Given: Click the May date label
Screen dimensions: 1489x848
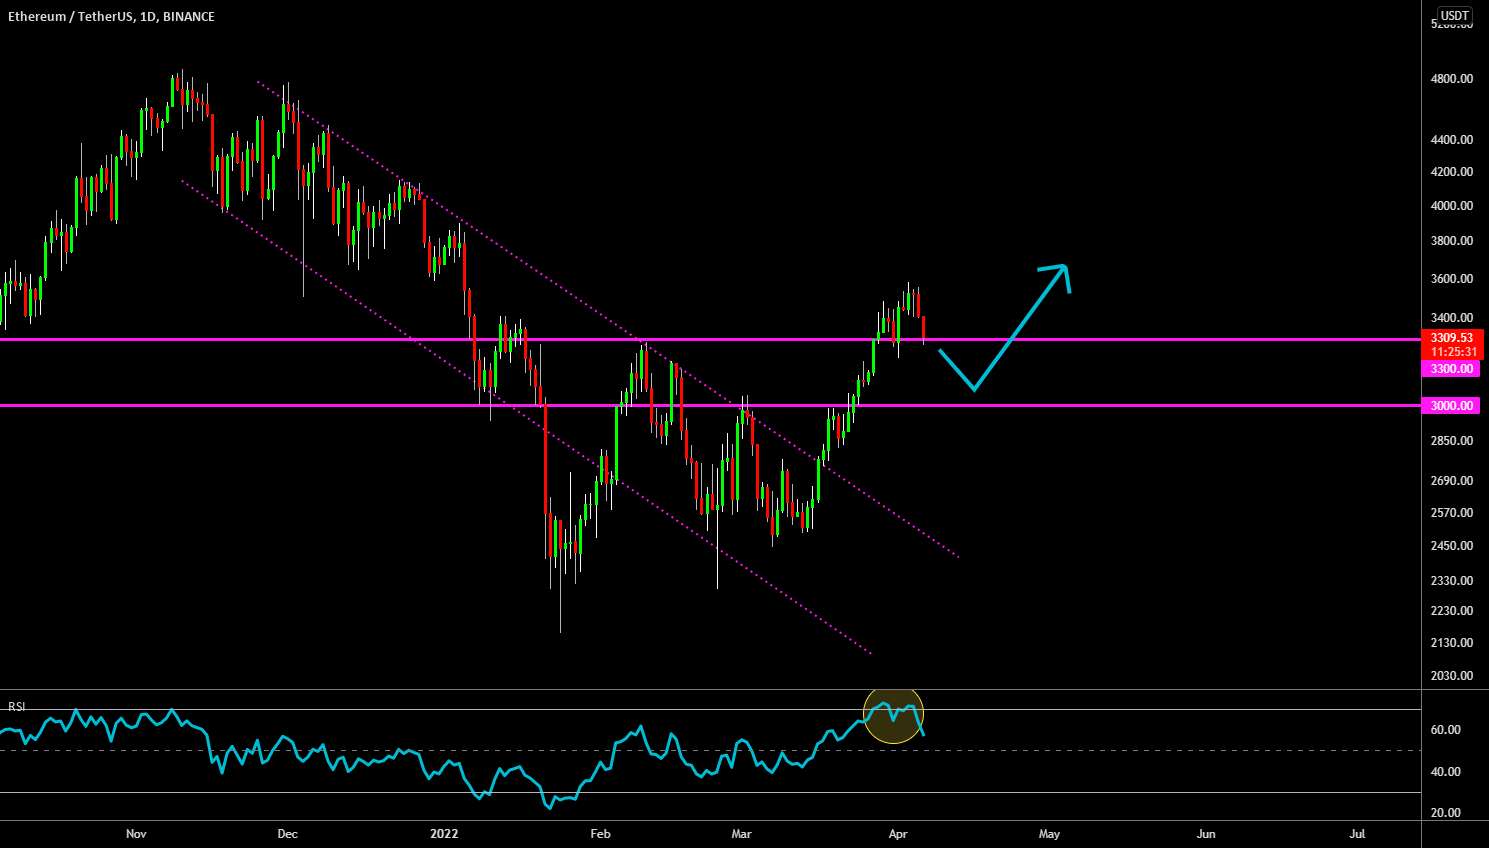Looking at the screenshot, I should tap(1049, 834).
